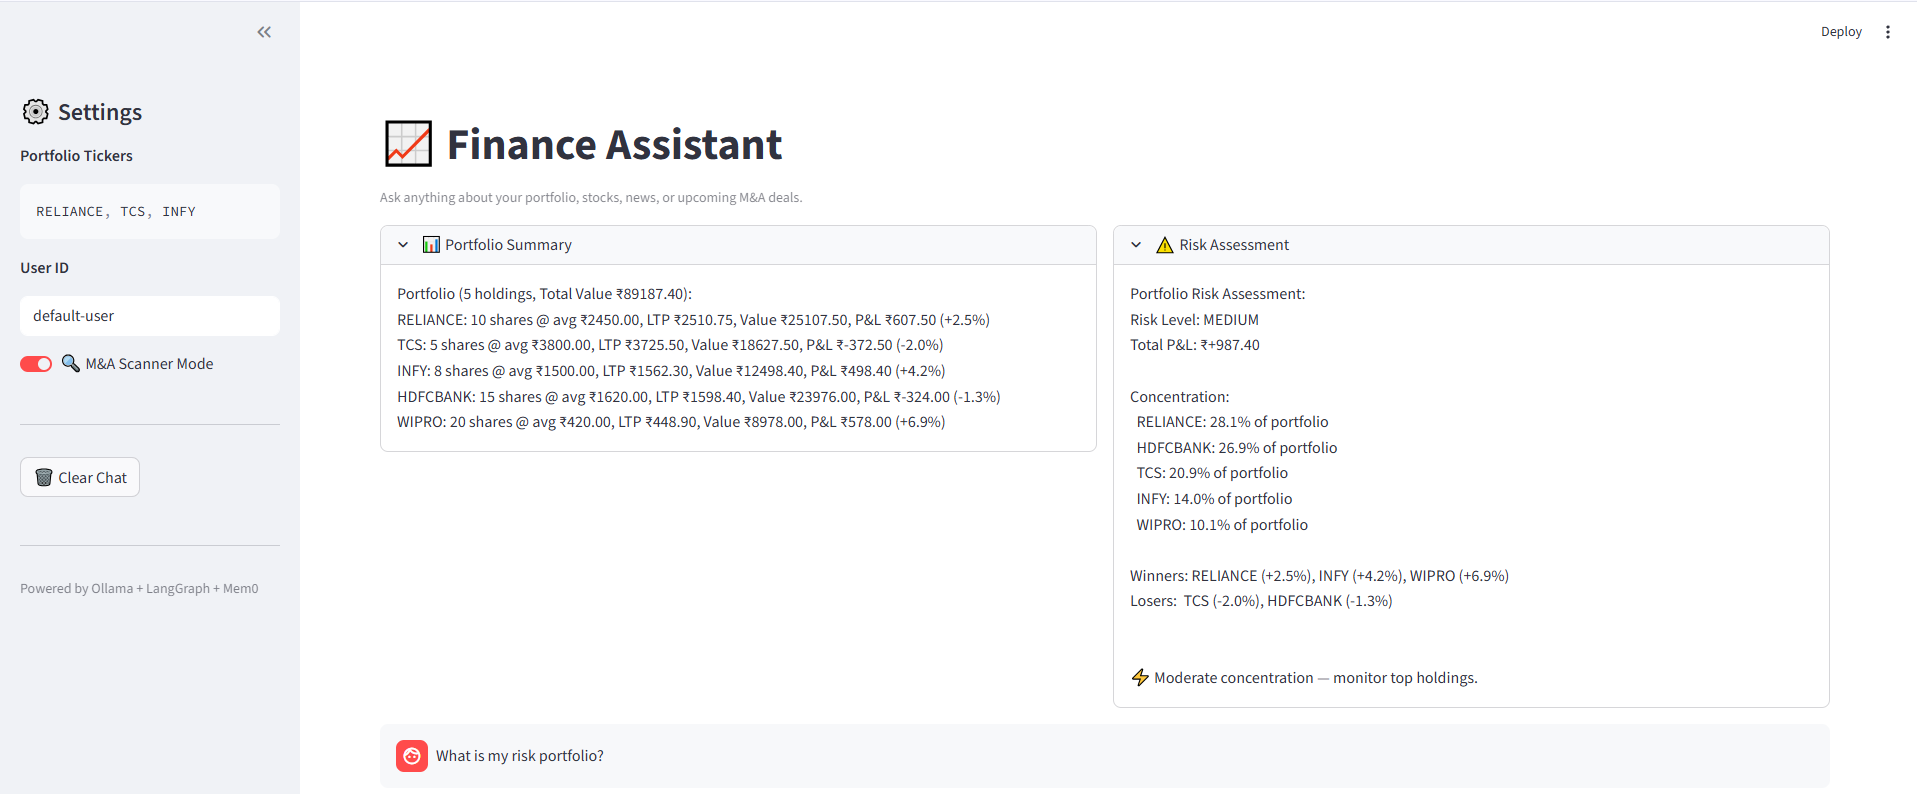This screenshot has height=794, width=1917.
Task: Click the 'Concentration:' label
Action: tap(1180, 397)
